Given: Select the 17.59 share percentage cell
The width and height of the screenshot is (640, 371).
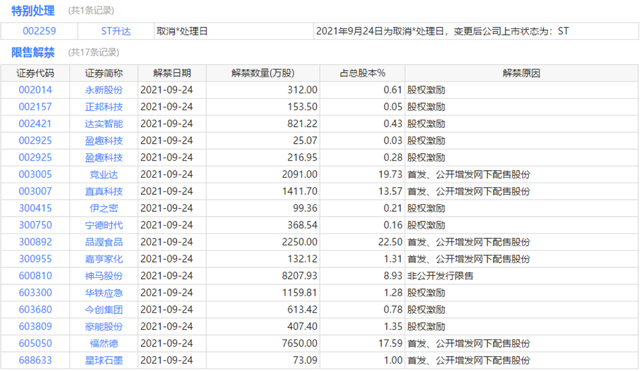Looking at the screenshot, I should [x=362, y=343].
